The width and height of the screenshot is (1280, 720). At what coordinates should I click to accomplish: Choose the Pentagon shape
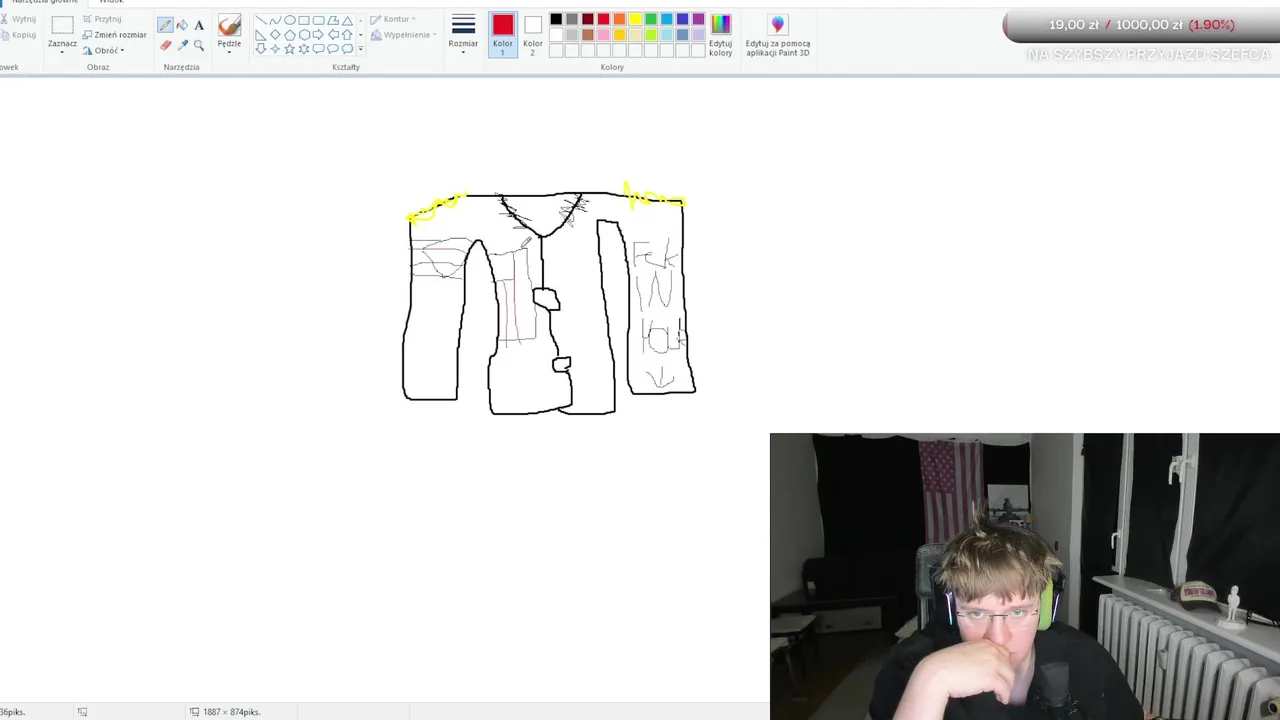[x=290, y=35]
